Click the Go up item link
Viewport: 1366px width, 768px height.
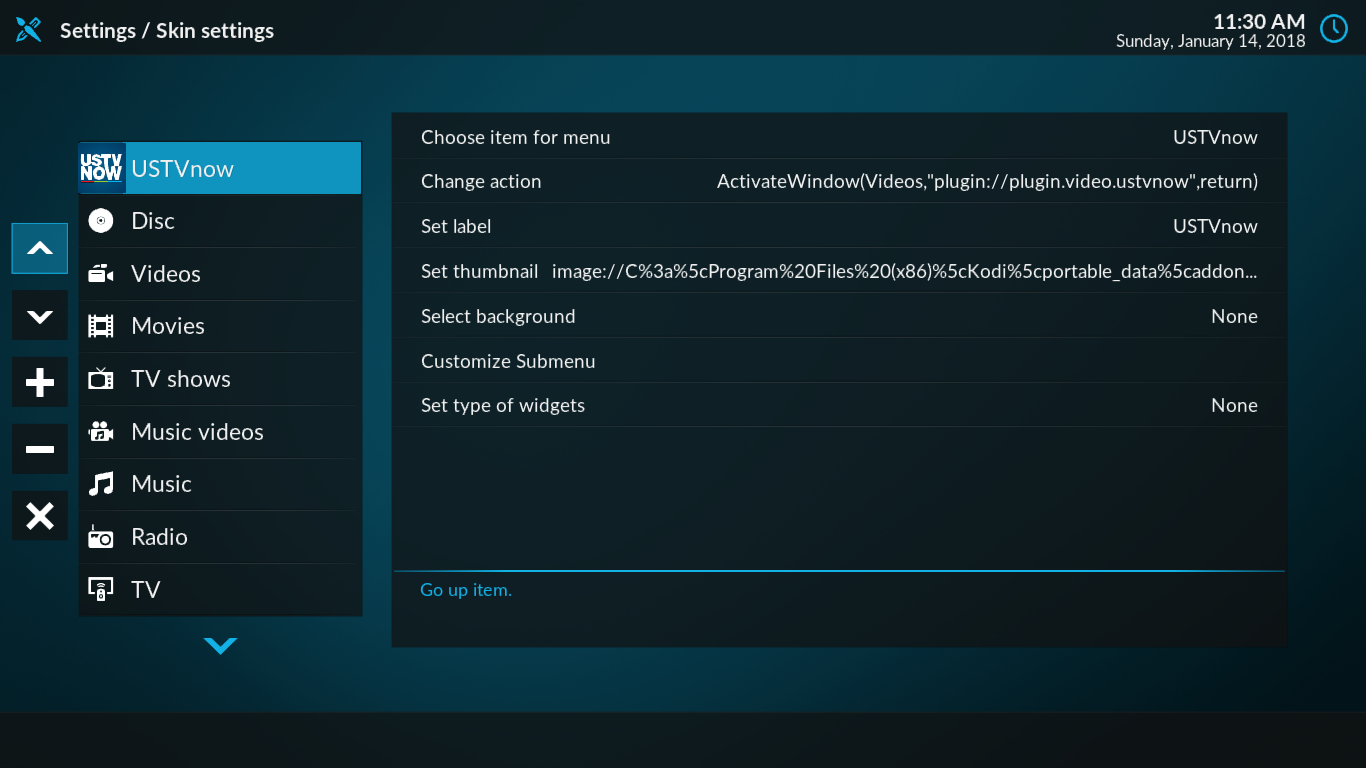pyautogui.click(x=465, y=589)
